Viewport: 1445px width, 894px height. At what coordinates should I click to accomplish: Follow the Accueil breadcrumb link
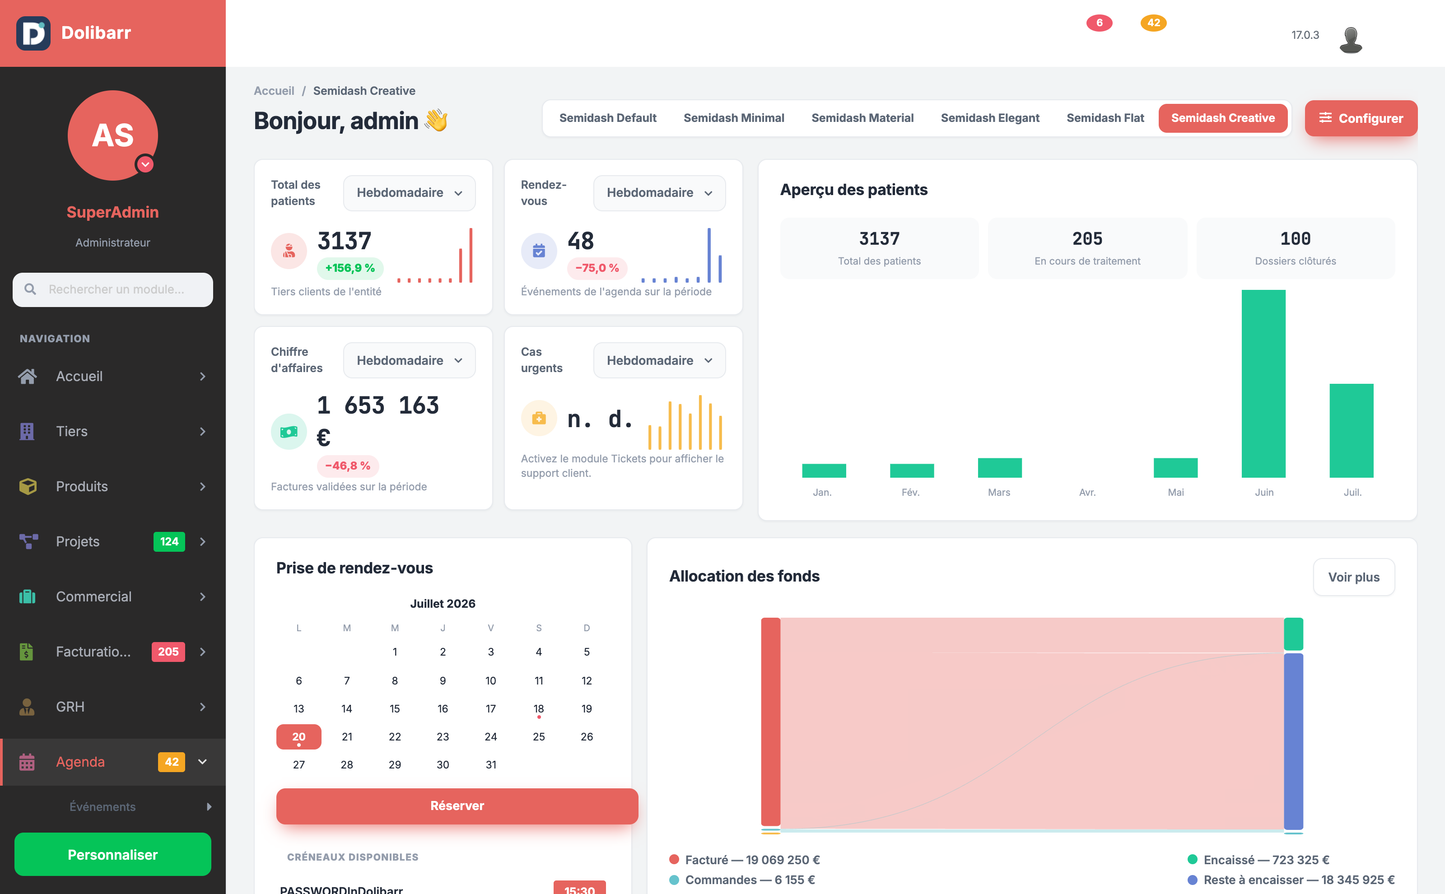pos(274,91)
